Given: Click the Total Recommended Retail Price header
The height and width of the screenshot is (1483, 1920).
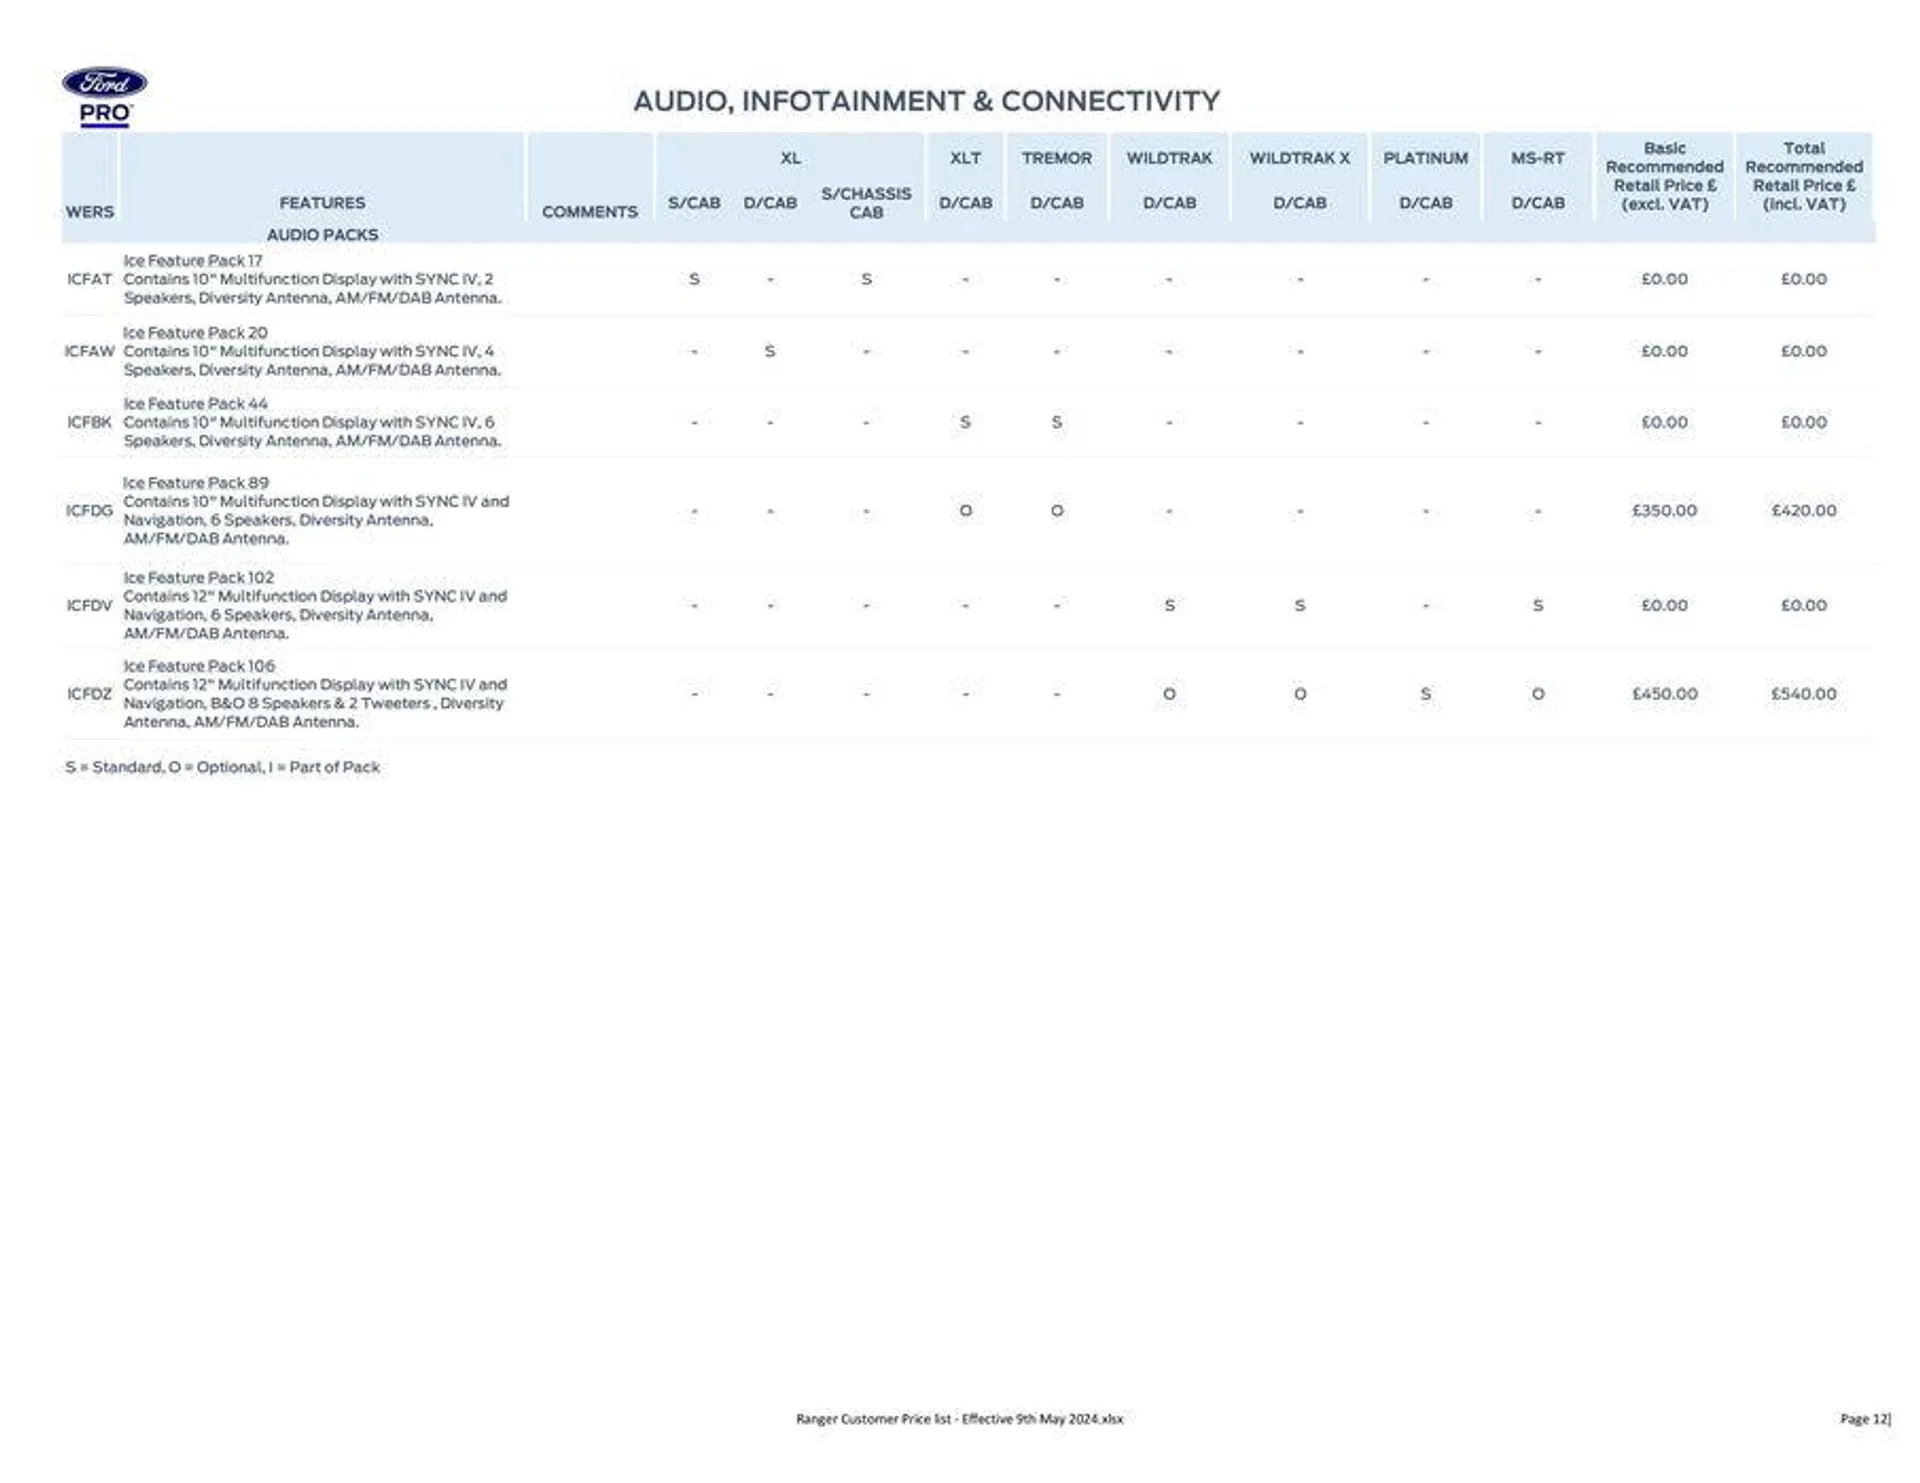Looking at the screenshot, I should 1803,176.
